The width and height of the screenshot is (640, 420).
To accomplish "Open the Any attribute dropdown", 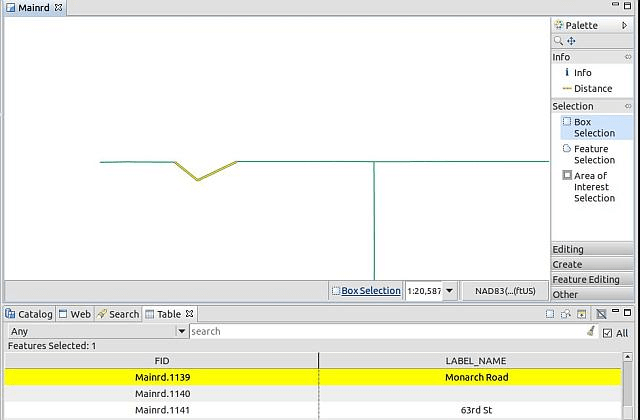I will [x=182, y=331].
